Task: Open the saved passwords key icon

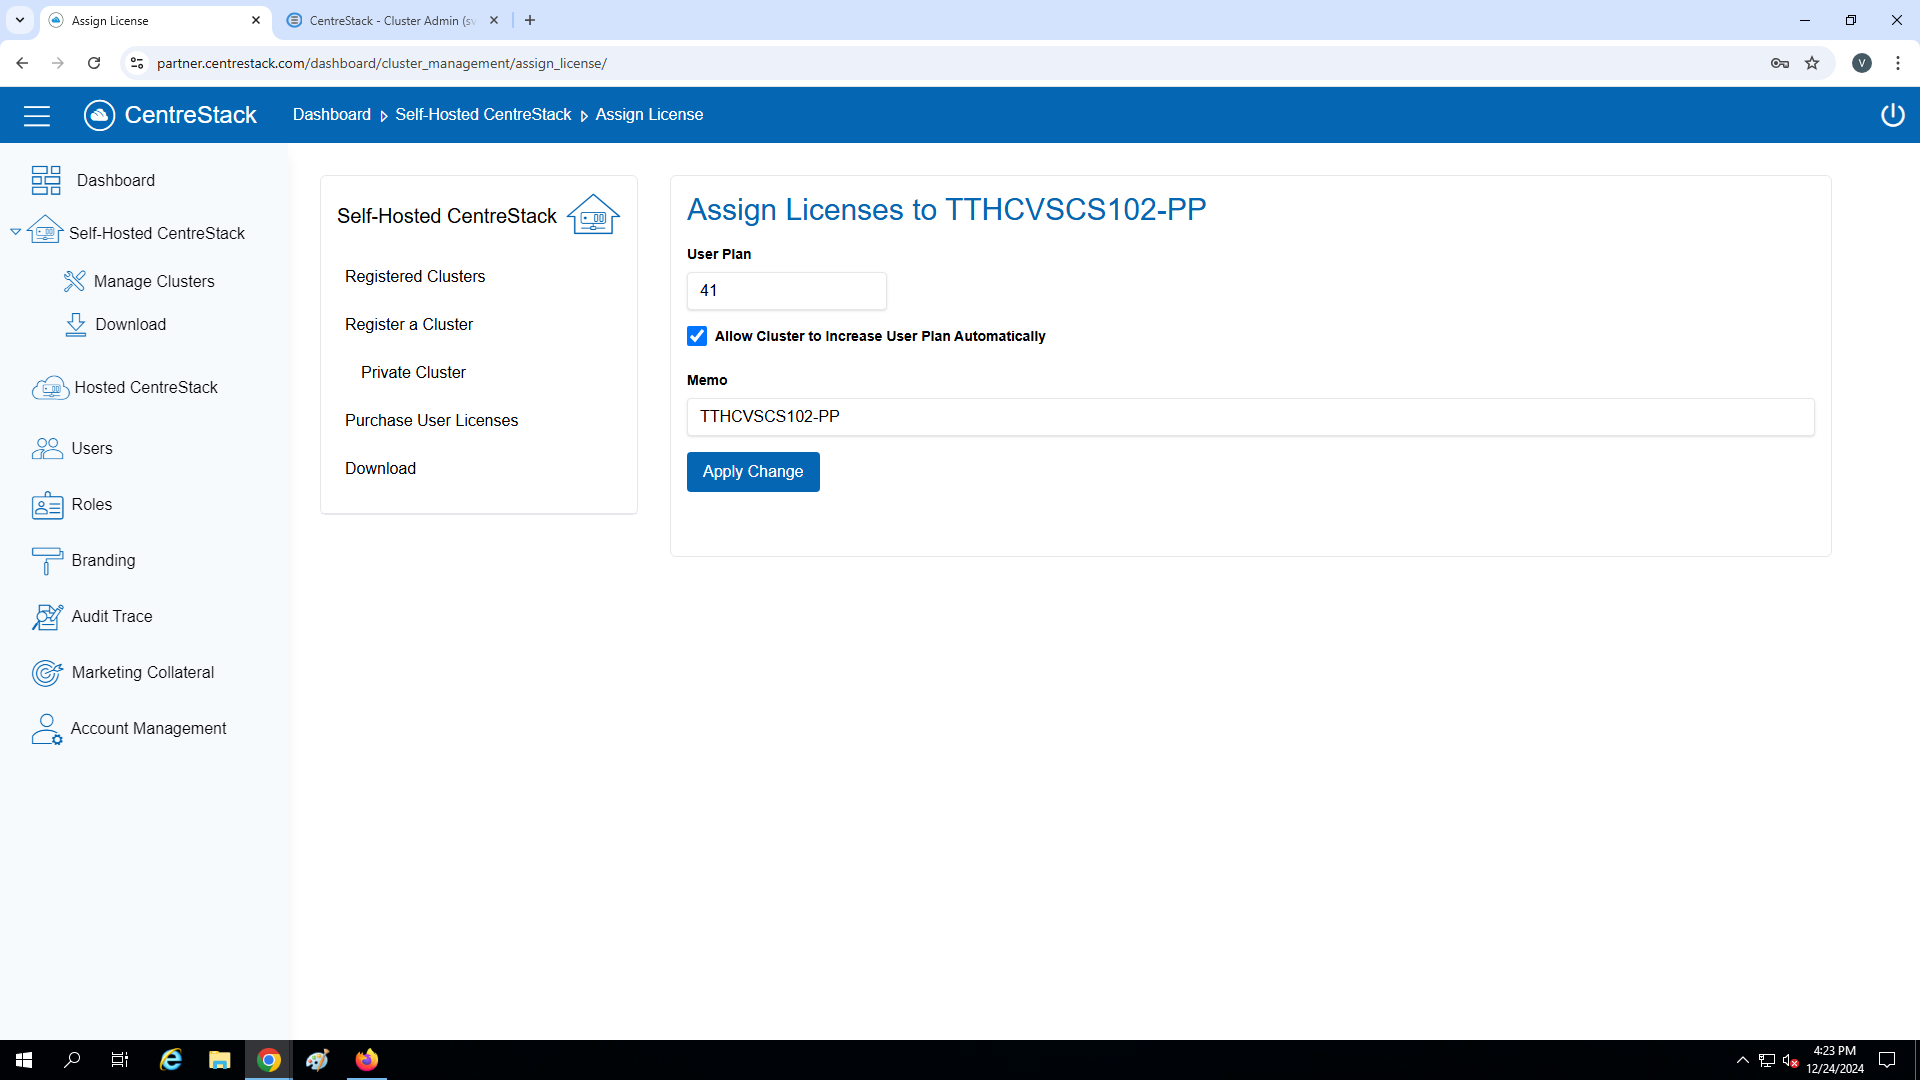Action: pyautogui.click(x=1780, y=63)
